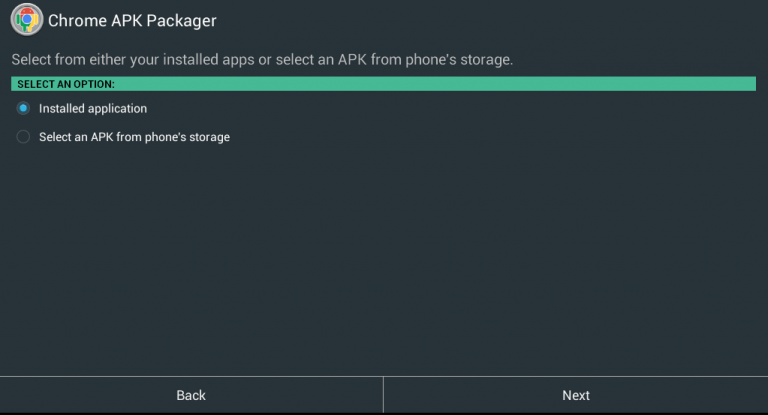The height and width of the screenshot is (415, 768).
Task: Click the right end of the green header bar
Action: 740,84
